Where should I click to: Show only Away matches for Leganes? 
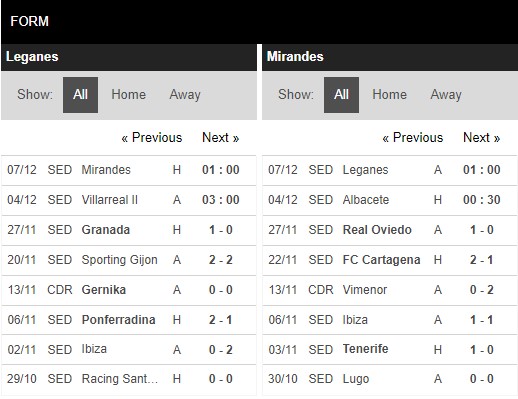pos(185,95)
